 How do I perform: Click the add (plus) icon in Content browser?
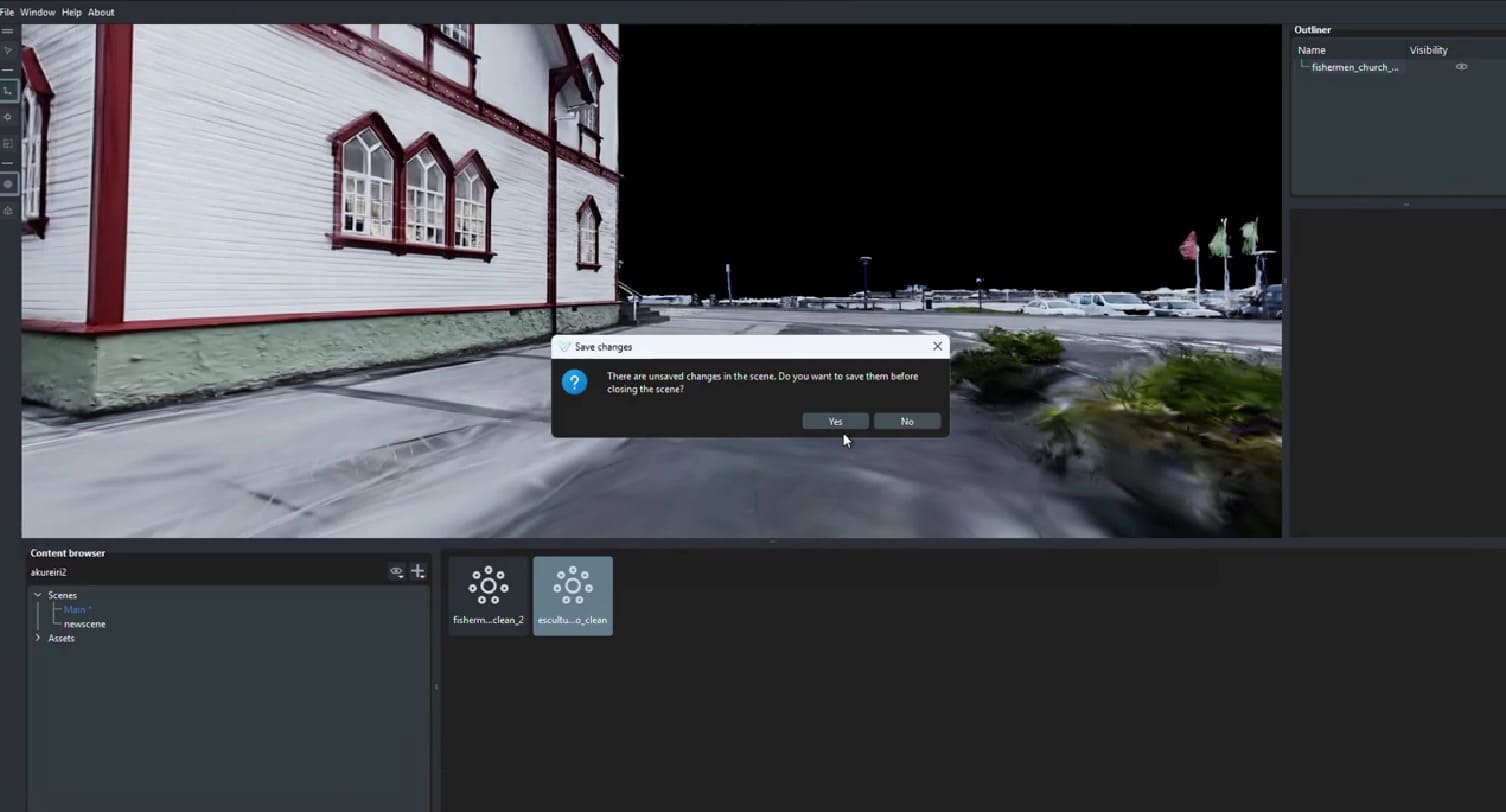tap(418, 572)
